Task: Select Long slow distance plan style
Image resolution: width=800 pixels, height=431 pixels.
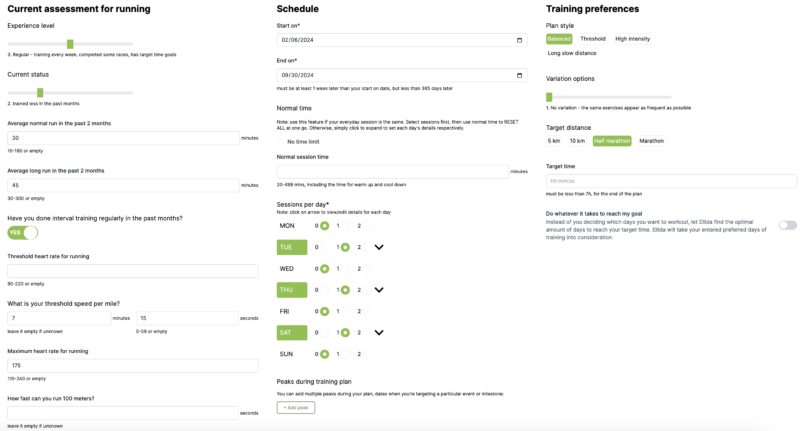Action: [572, 53]
